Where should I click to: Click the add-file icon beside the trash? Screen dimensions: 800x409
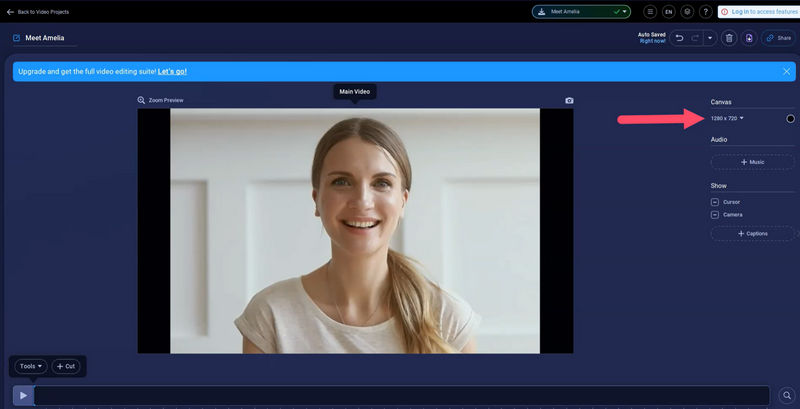click(x=749, y=38)
